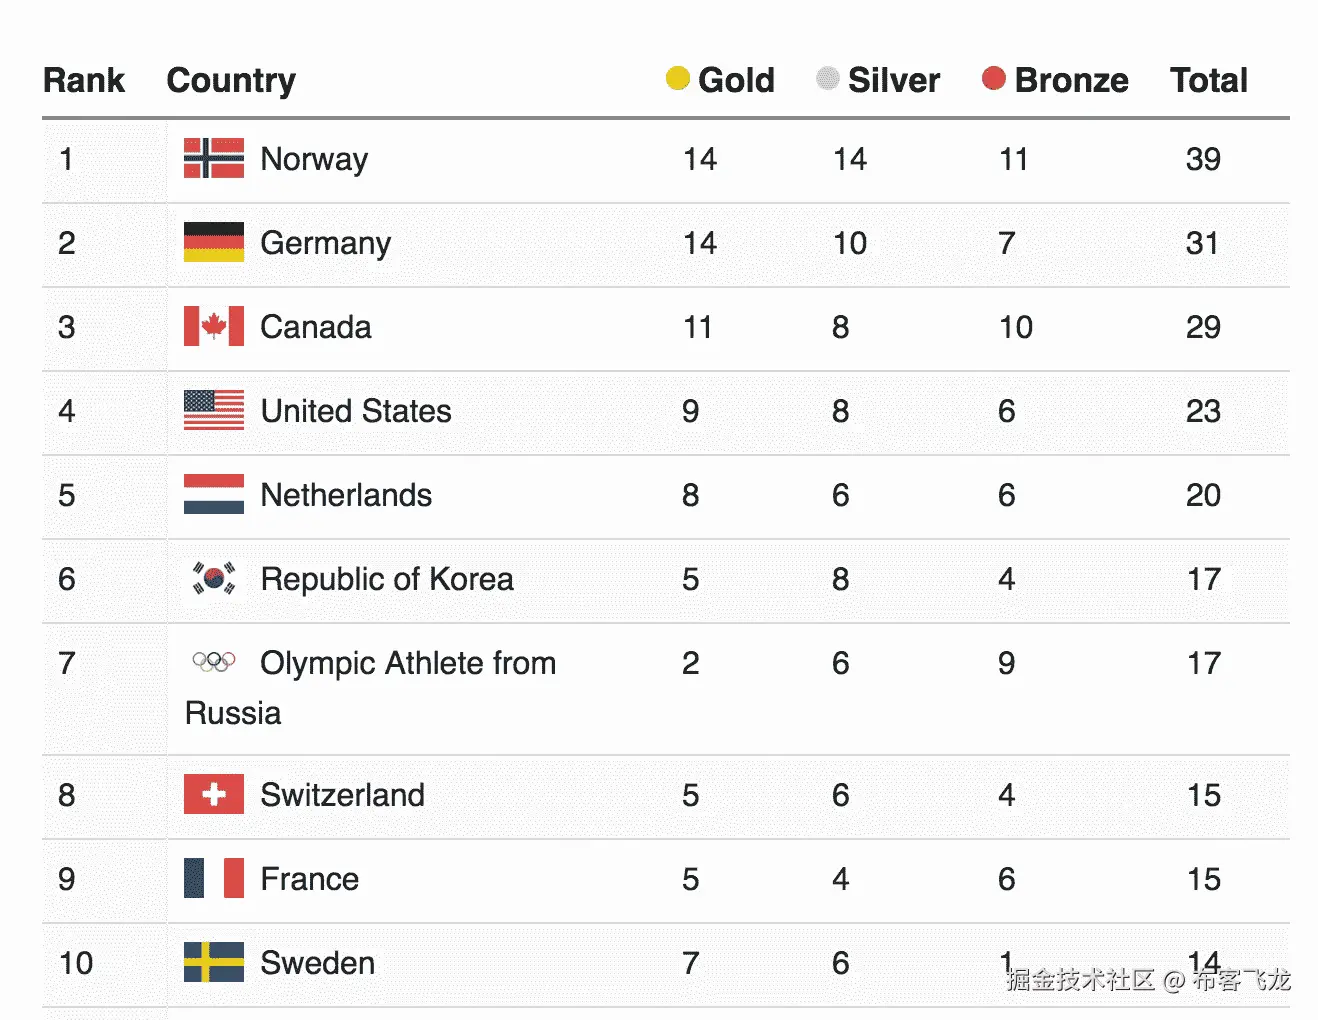Screen dimensions: 1318x1020
Task: Click the Sweden flag icon
Action: tap(213, 963)
